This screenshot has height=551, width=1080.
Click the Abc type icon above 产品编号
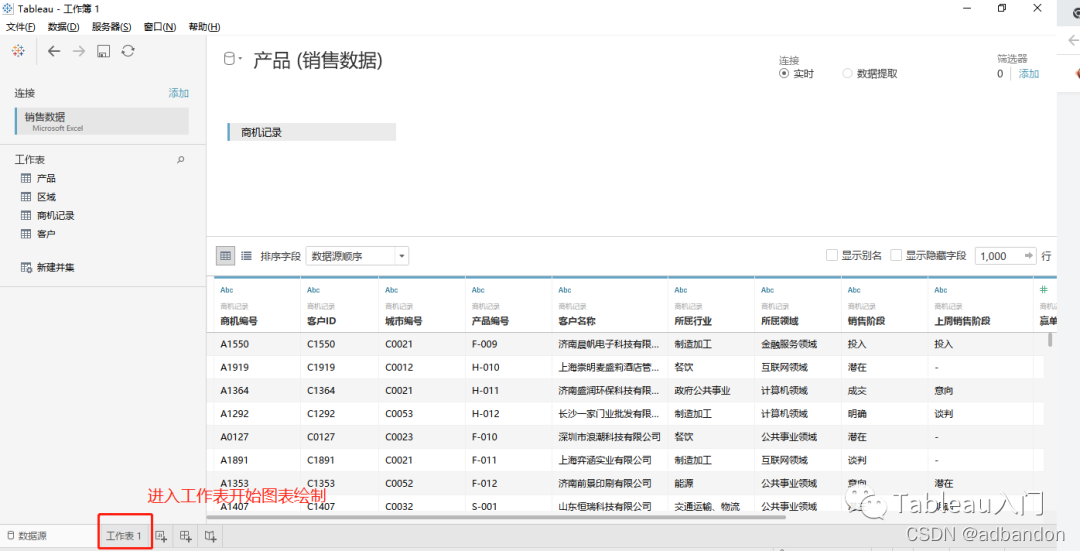478,291
